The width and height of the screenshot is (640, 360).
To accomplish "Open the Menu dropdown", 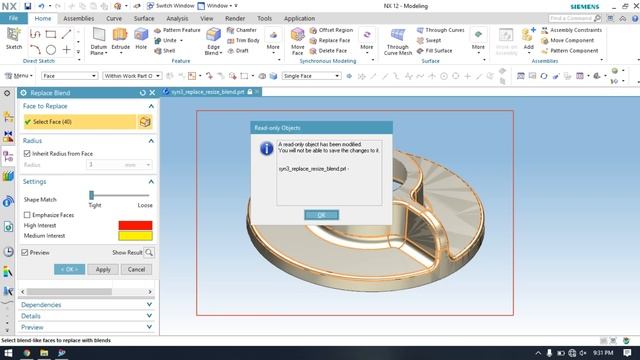I will (x=18, y=76).
